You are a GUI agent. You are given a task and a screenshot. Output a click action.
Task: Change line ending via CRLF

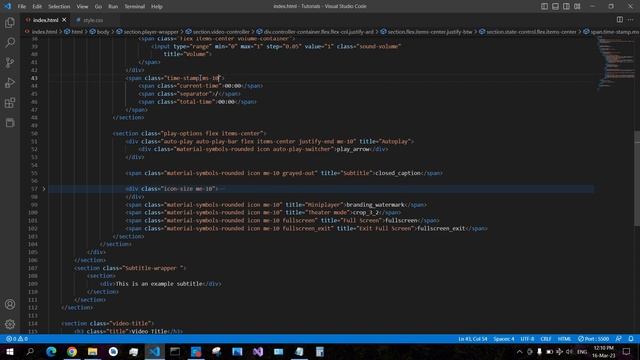point(546,339)
